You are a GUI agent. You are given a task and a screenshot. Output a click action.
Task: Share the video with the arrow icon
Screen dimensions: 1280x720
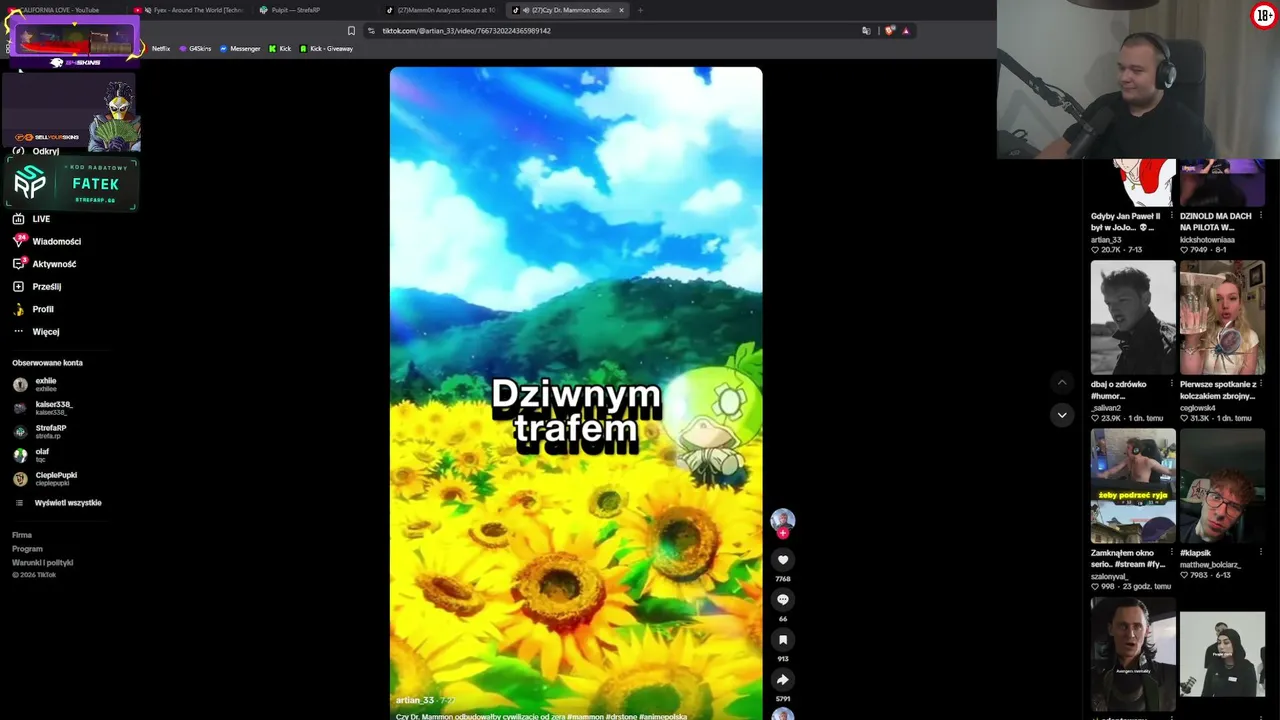[x=783, y=680]
